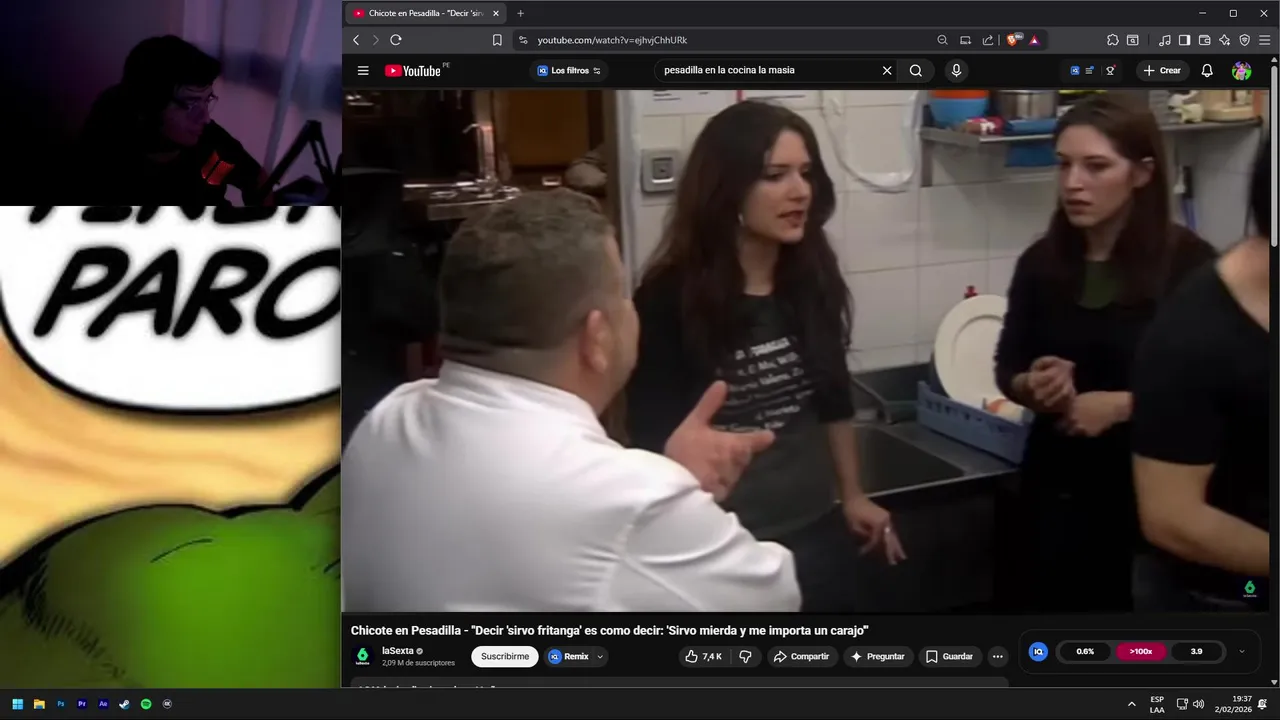Open Premiere Pro from the taskbar
Viewport: 1280px width, 720px height.
tap(82, 704)
